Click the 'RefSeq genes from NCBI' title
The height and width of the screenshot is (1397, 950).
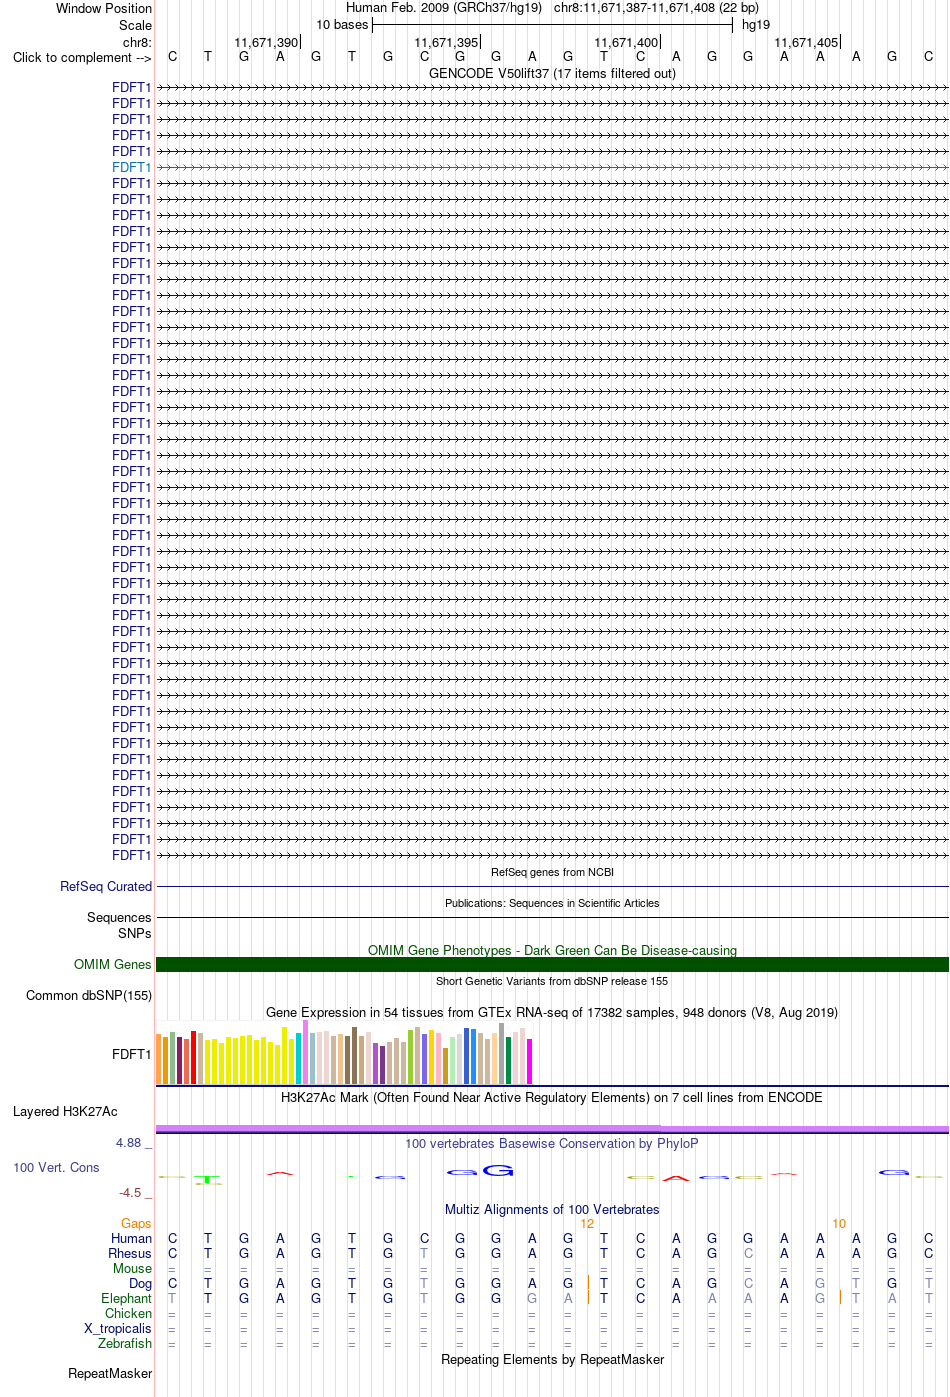(552, 872)
